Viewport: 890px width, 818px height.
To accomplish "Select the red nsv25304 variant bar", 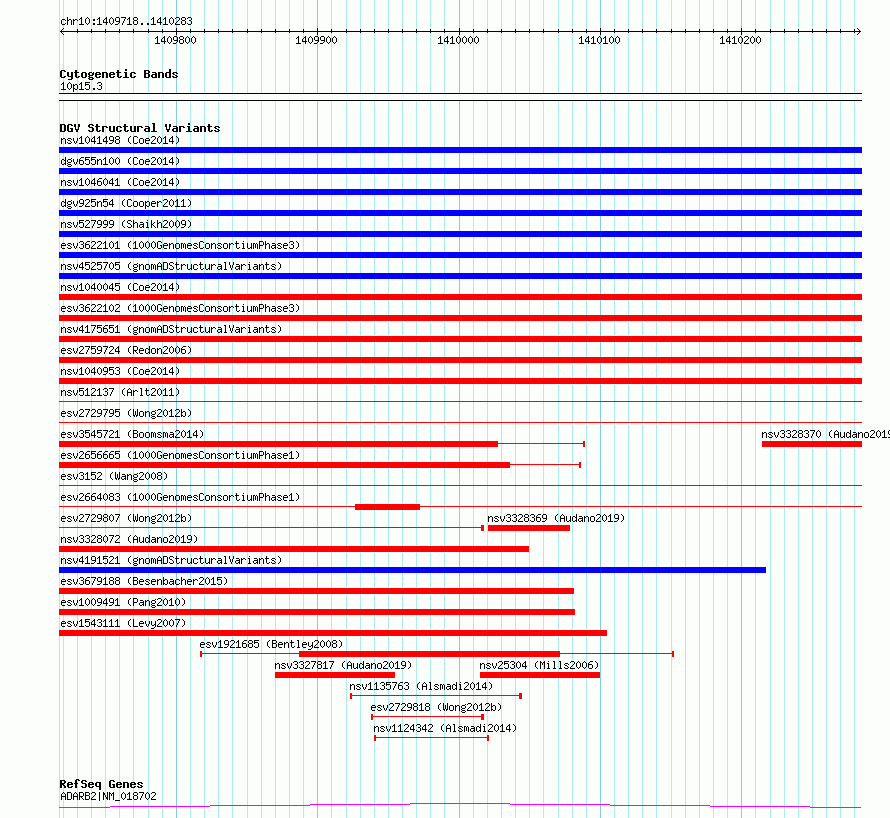I will pyautogui.click(x=540, y=675).
